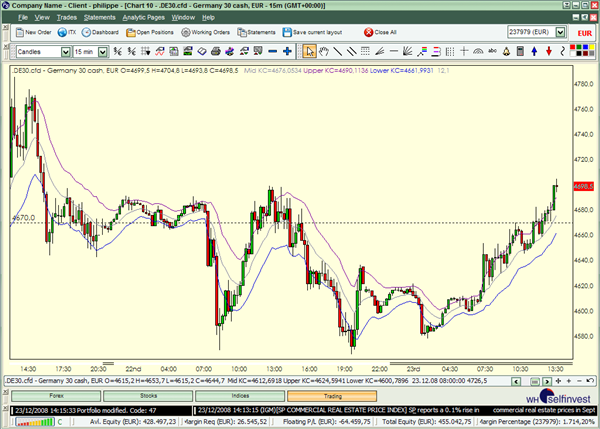Open the Window menu
This screenshot has width=600, height=429.
click(183, 17)
